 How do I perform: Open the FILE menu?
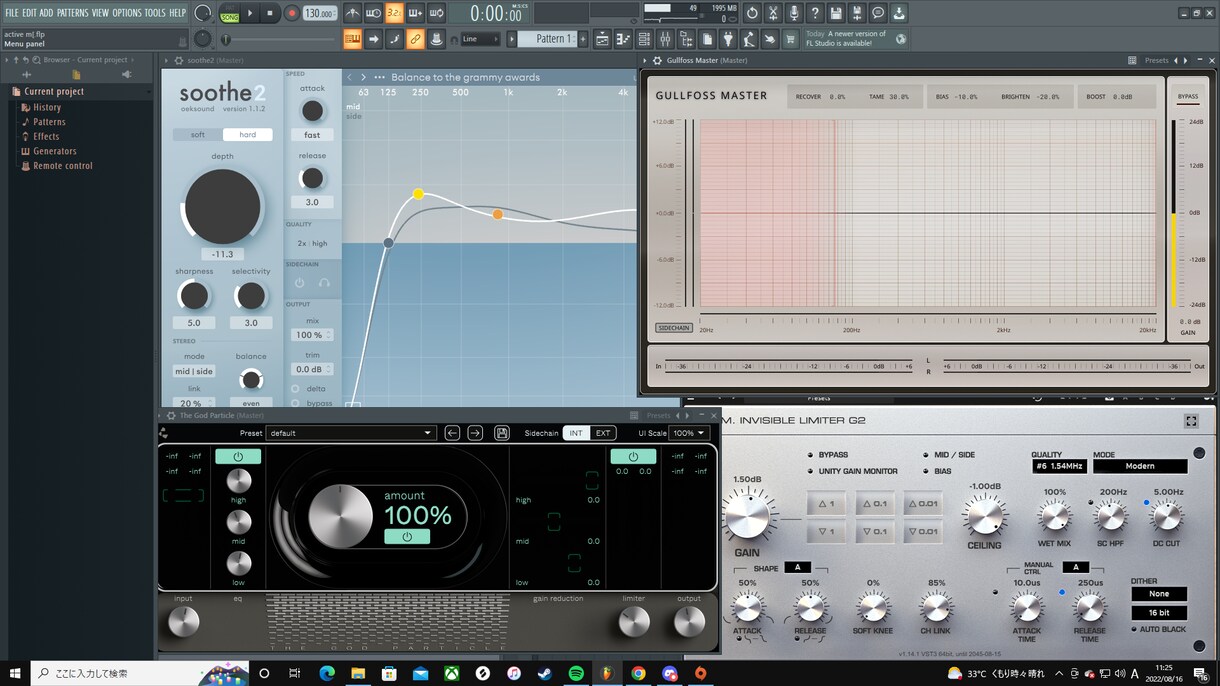[x=12, y=12]
